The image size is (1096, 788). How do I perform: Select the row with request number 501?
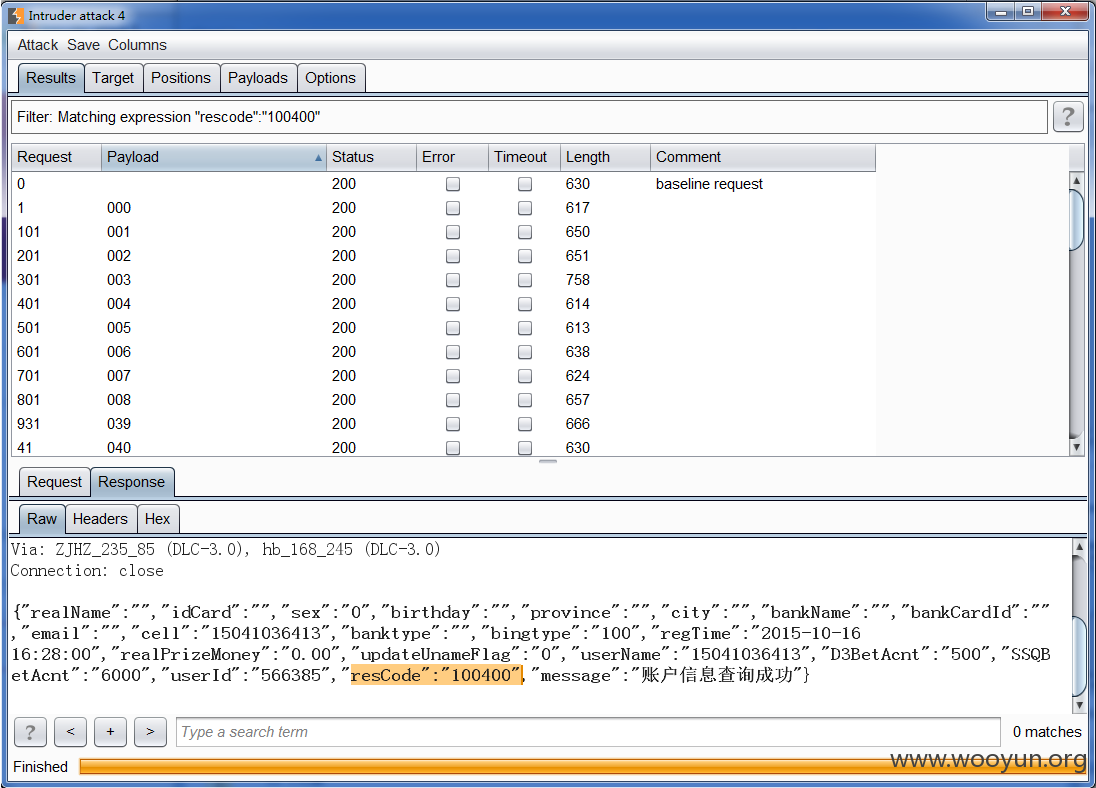tap(443, 328)
